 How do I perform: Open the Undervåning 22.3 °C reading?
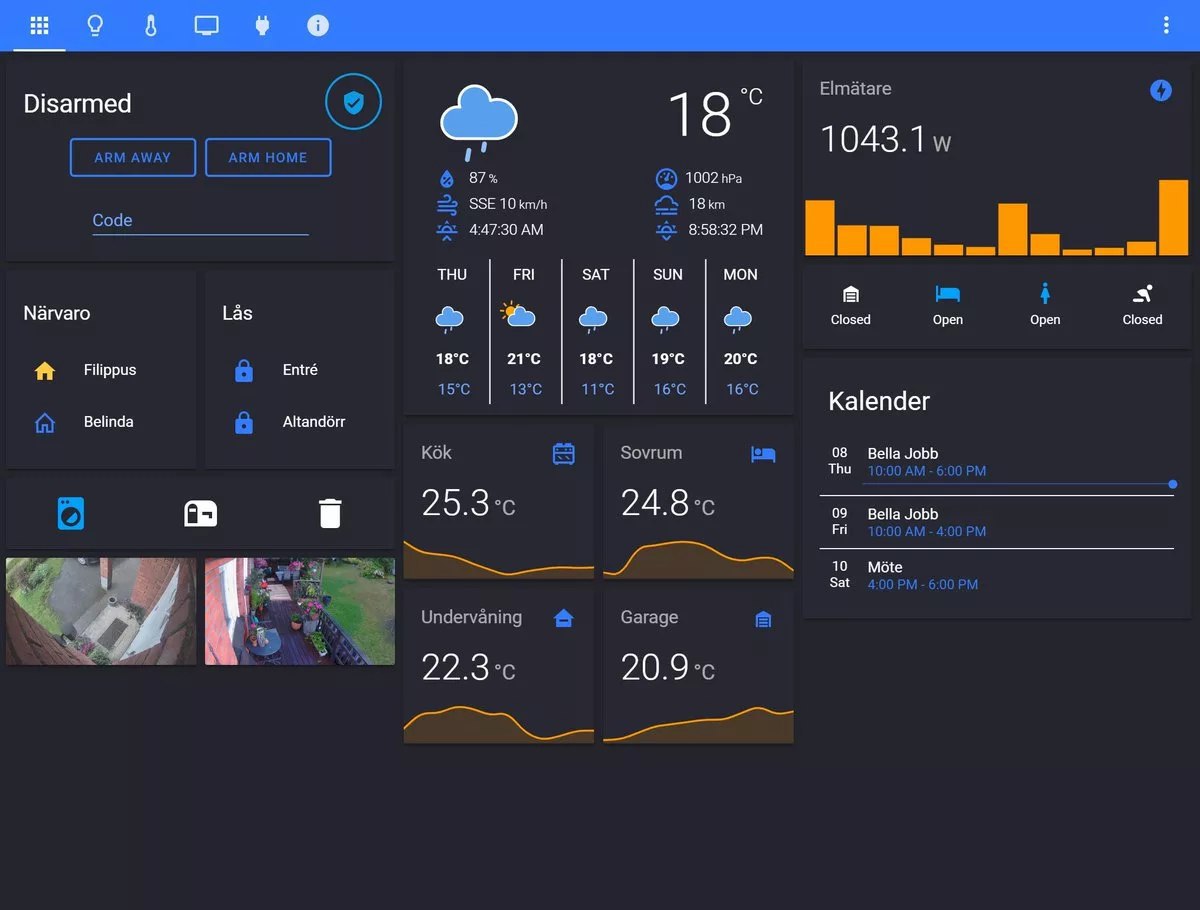[468, 667]
